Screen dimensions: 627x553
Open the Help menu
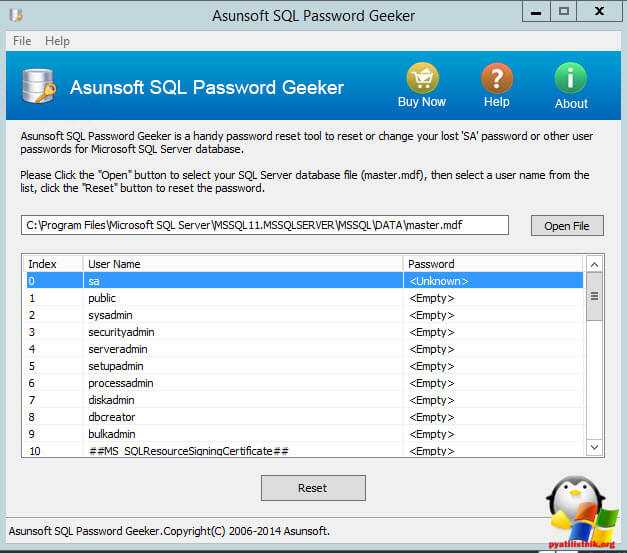(x=57, y=41)
